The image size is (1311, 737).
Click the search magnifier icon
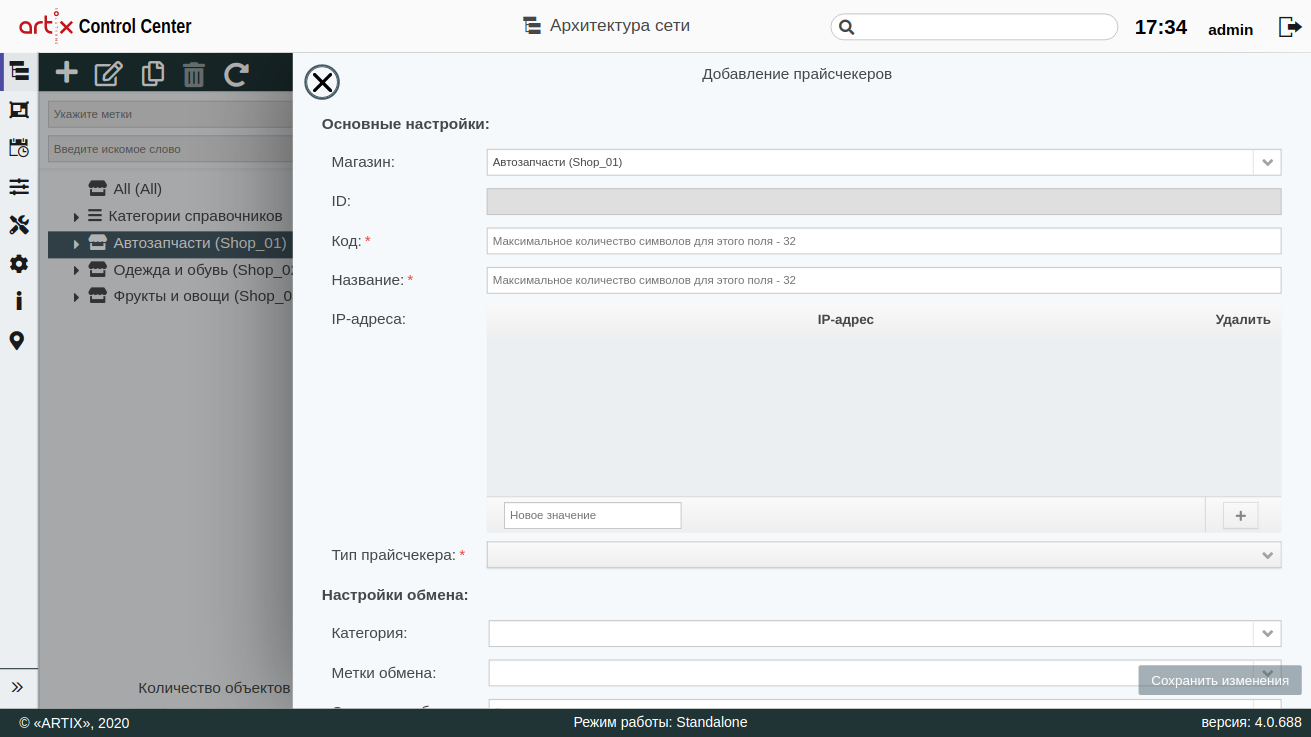point(846,27)
